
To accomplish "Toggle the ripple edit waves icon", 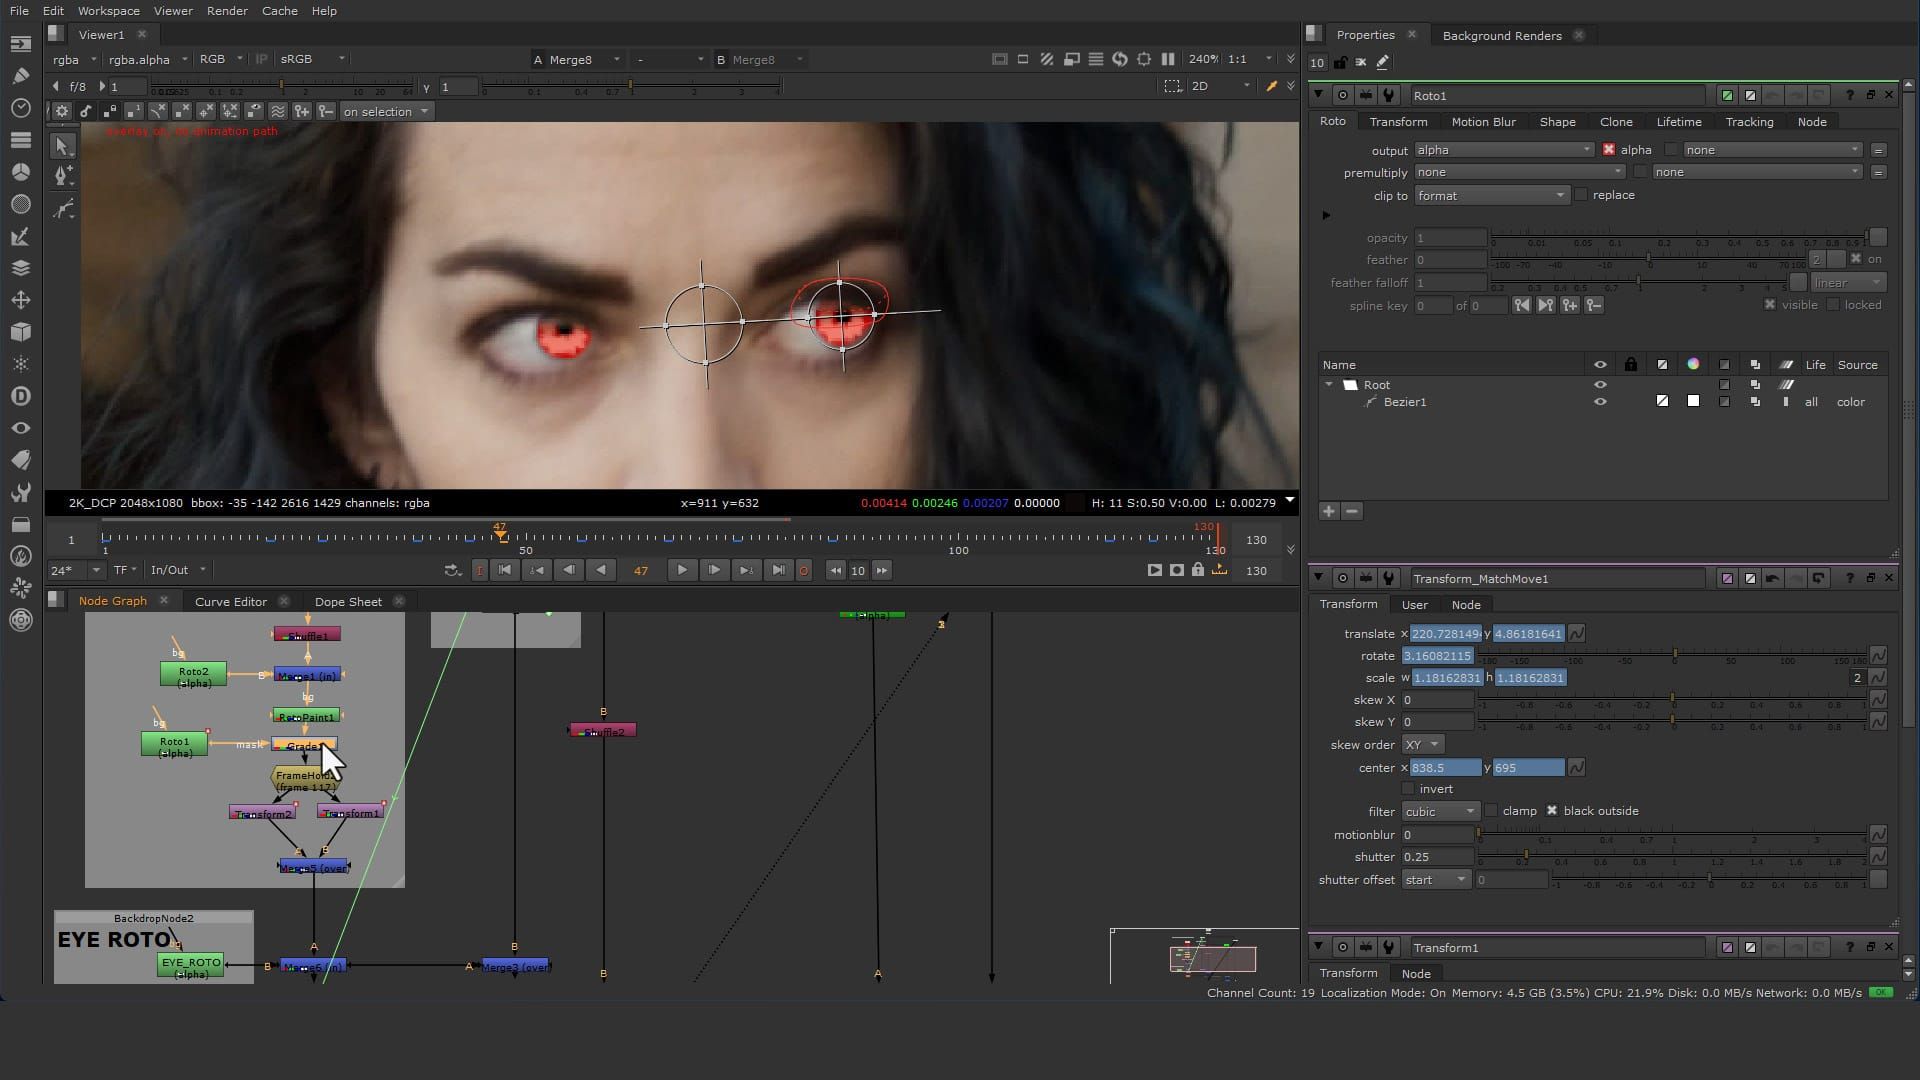I will (278, 112).
